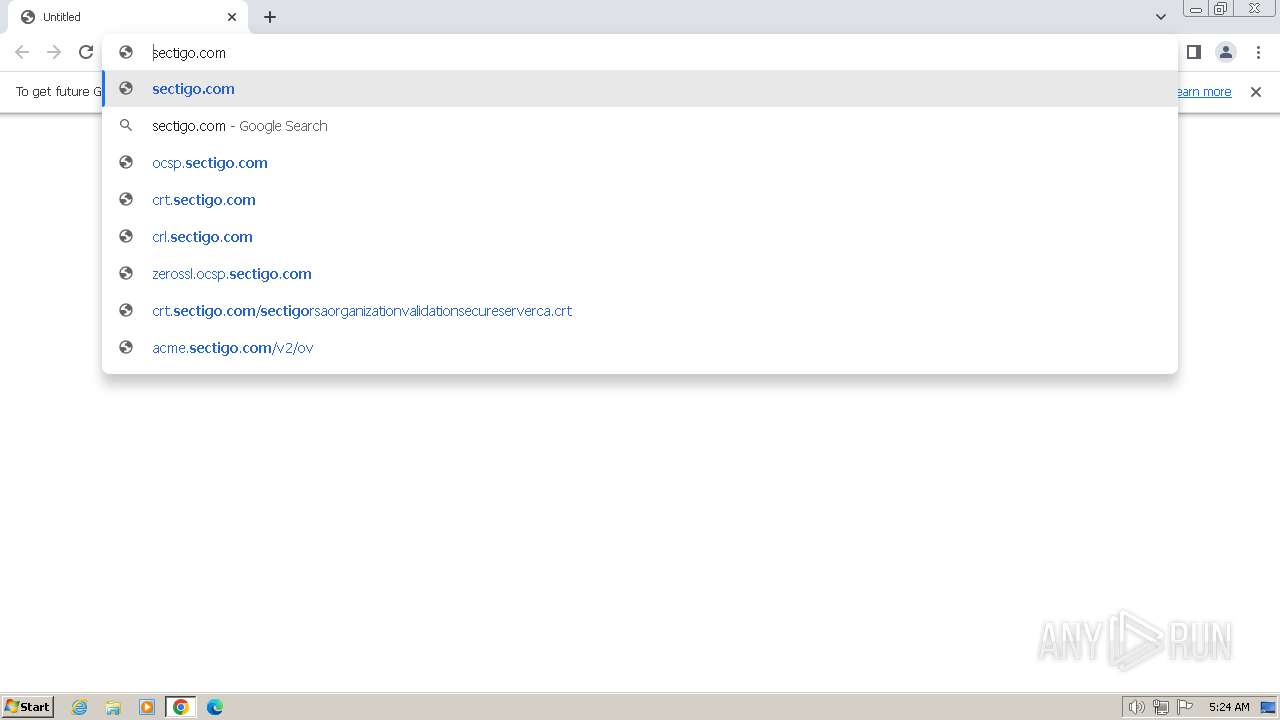This screenshot has width=1280, height=720.
Task: Minimize the Chrome window
Action: click(1196, 9)
